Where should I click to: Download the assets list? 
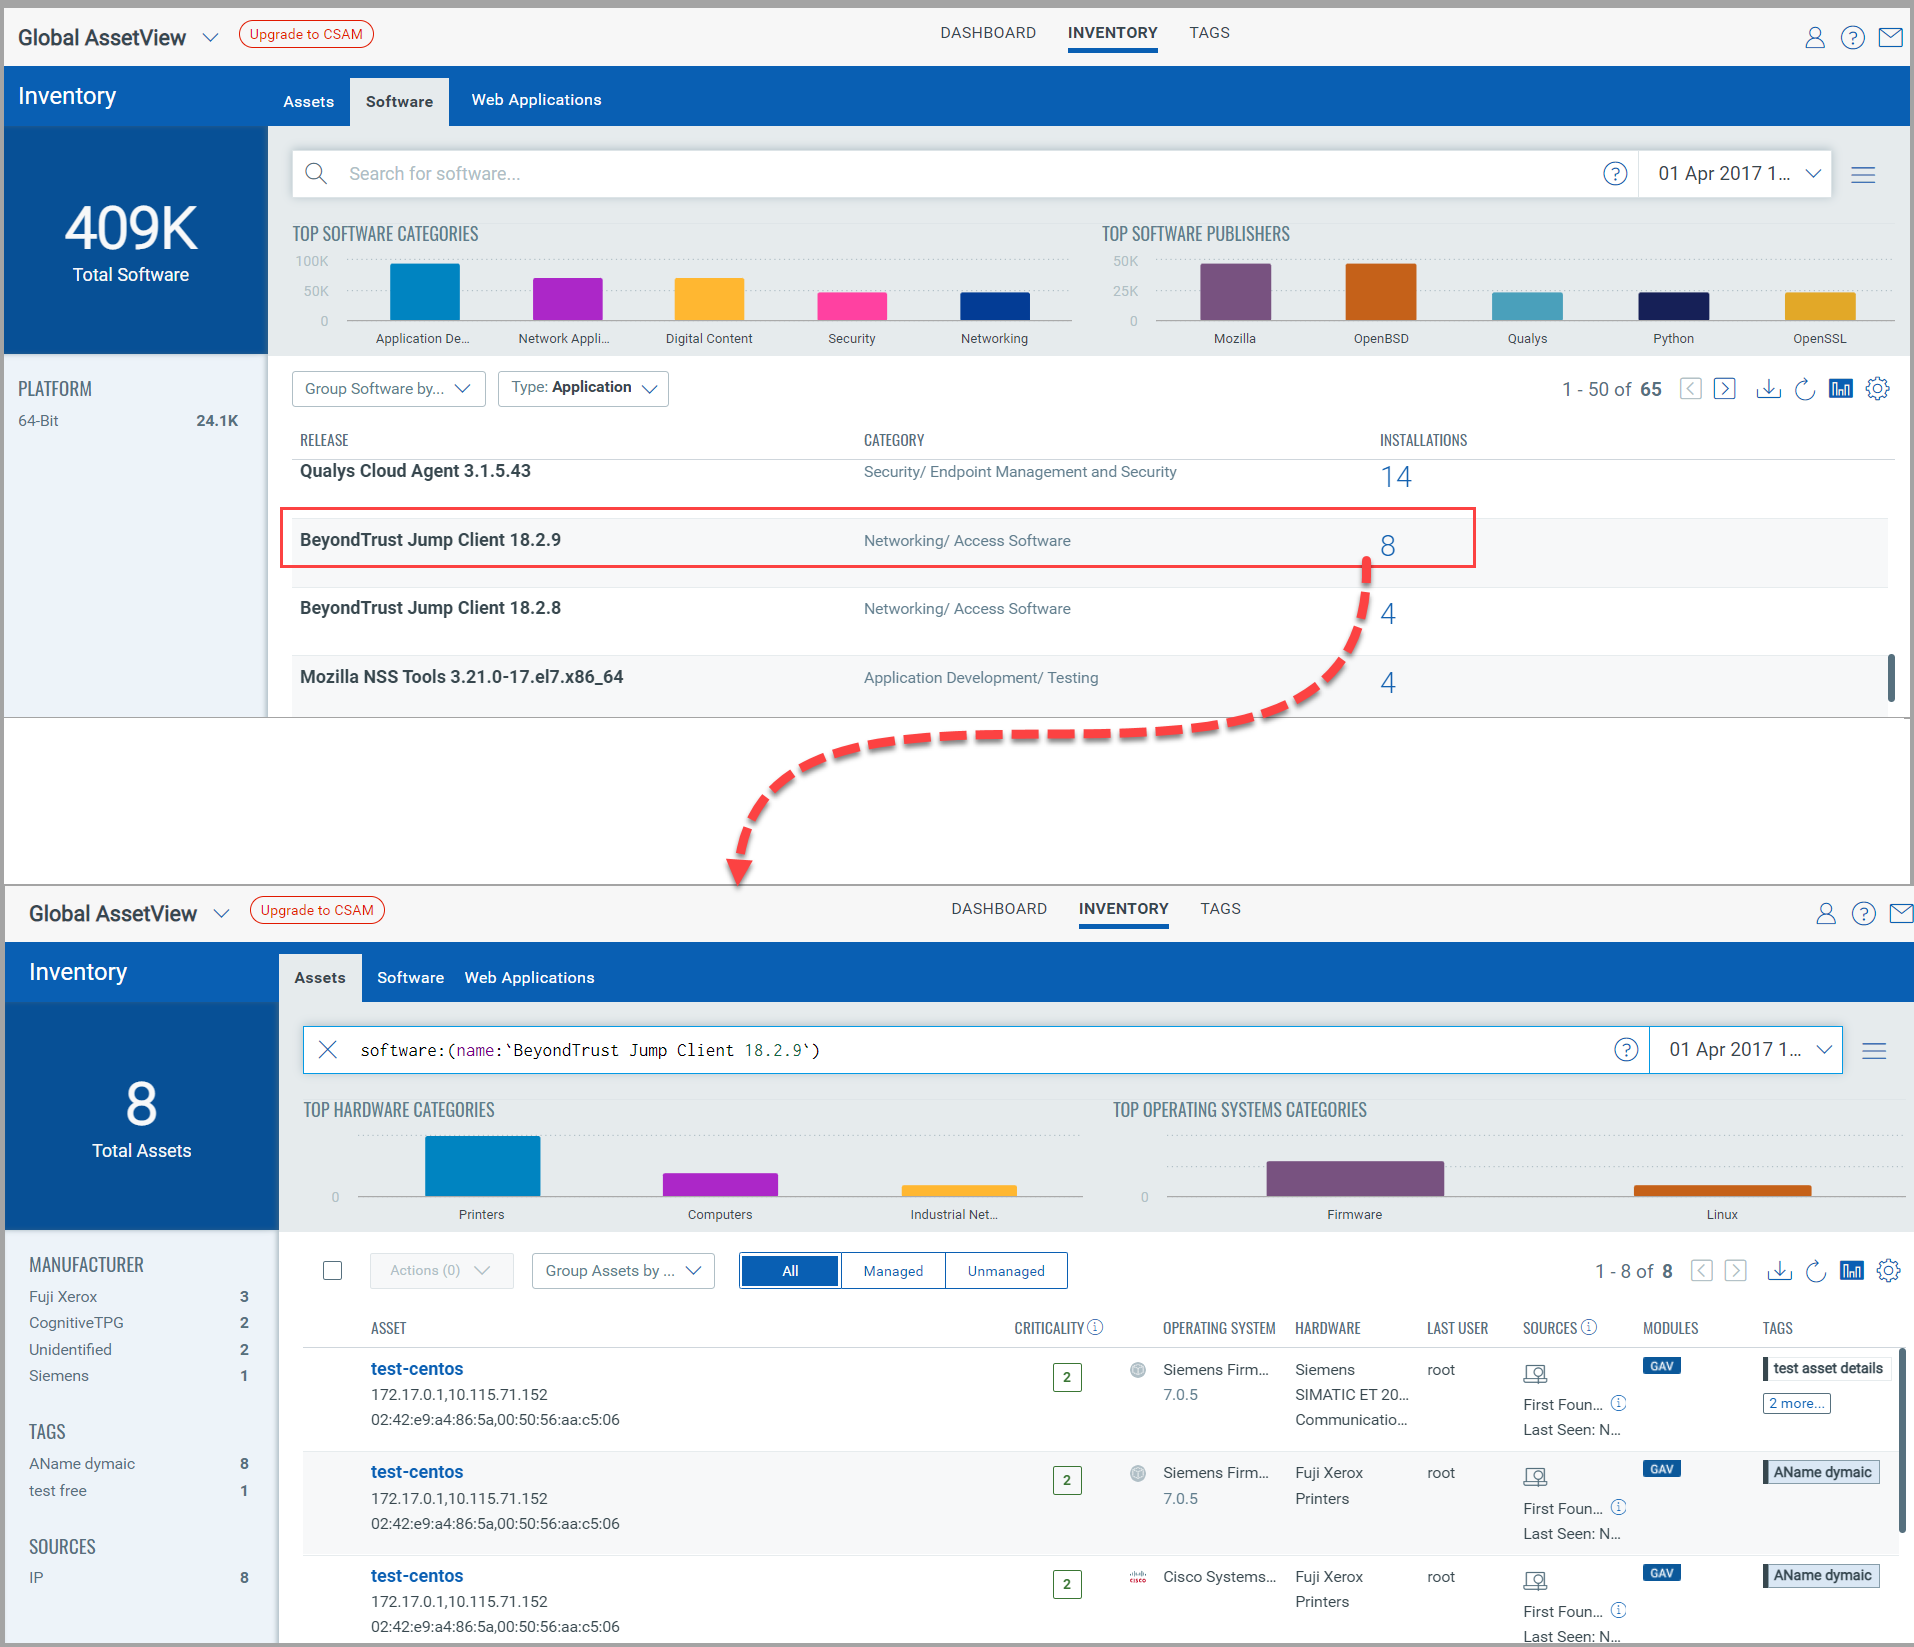(1780, 1271)
